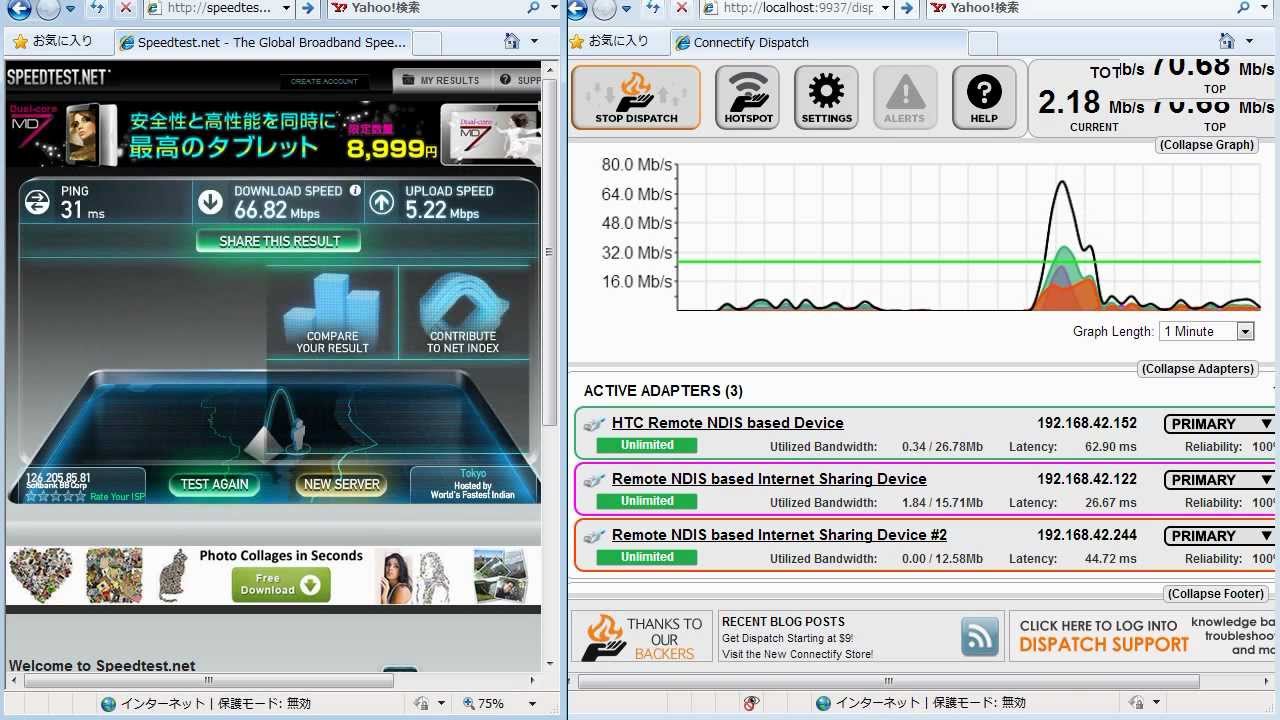The image size is (1280, 720).
Task: Click Unlimited button for 192.168.42.244 adapter
Action: coord(647,557)
